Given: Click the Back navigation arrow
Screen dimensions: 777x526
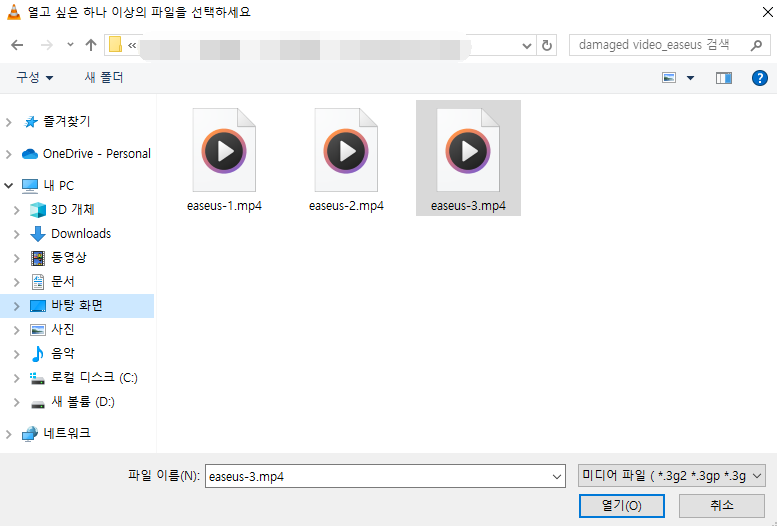Looking at the screenshot, I should pyautogui.click(x=17, y=46).
